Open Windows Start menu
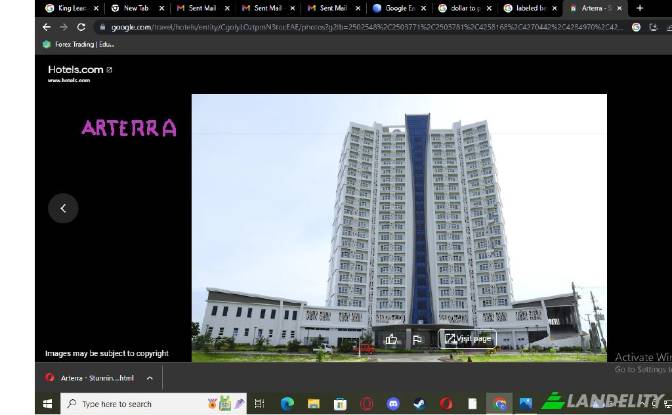Image resolution: width=672 pixels, height=415 pixels. (47, 404)
